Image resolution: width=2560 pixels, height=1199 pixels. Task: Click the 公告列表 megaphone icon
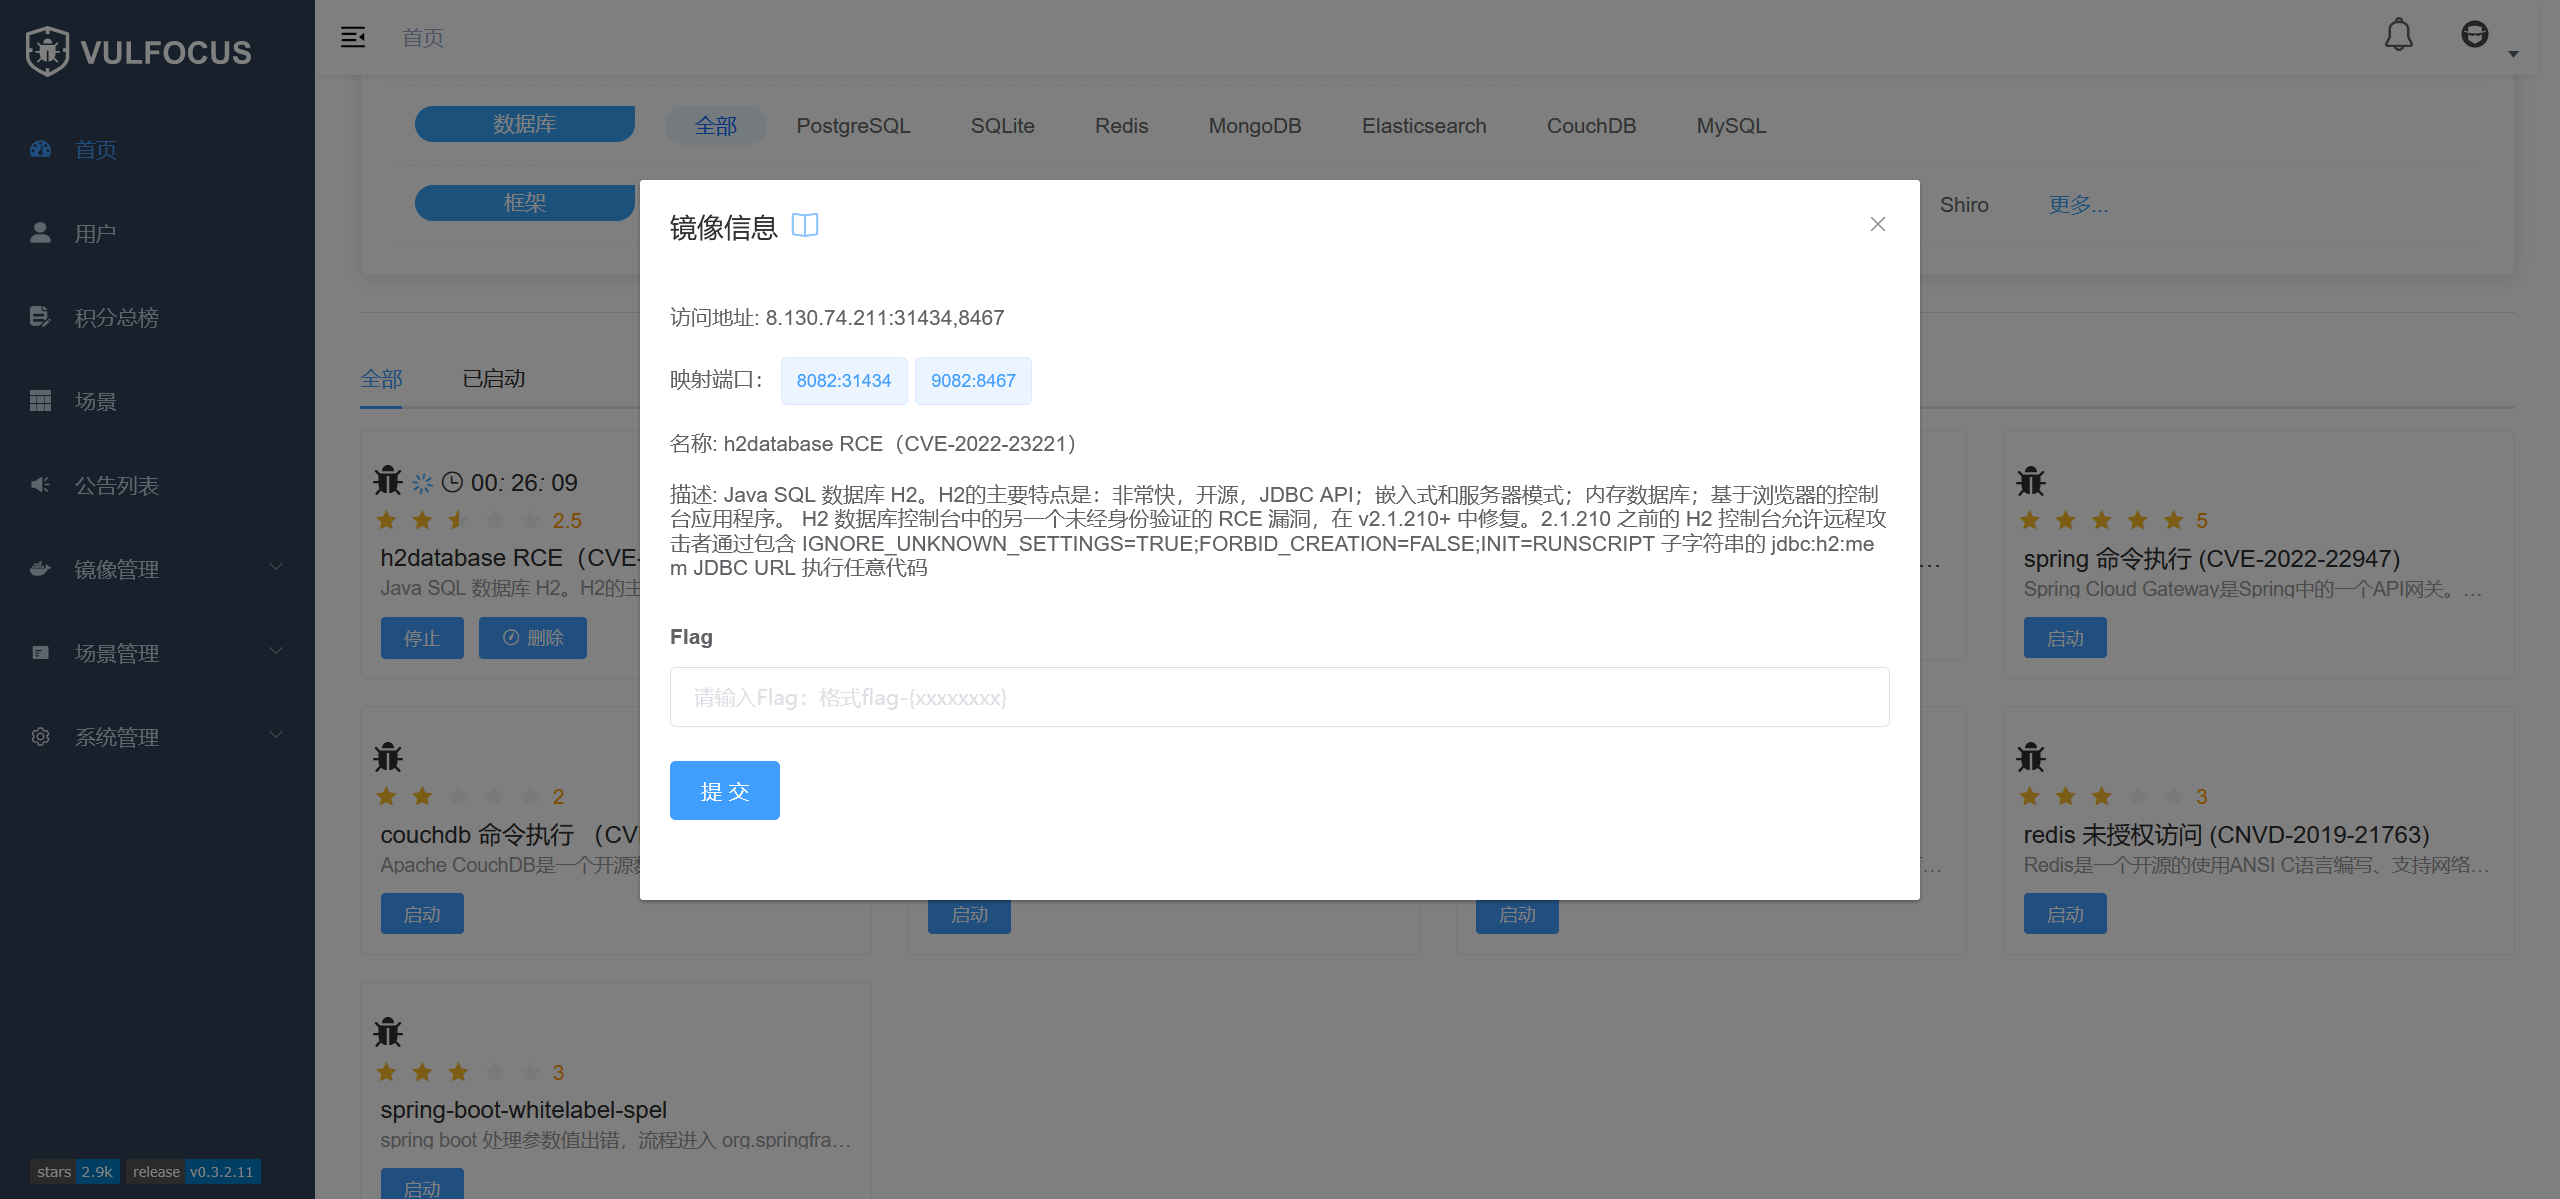(40, 485)
